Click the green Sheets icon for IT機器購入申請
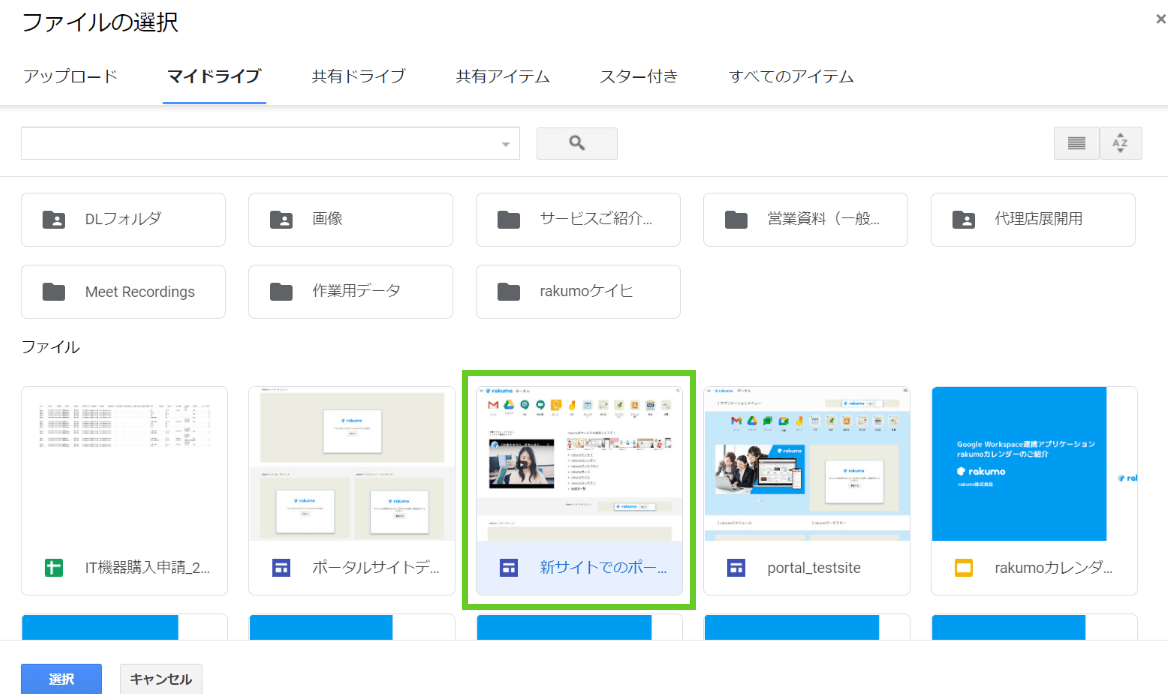The image size is (1168, 694). click(x=54, y=568)
